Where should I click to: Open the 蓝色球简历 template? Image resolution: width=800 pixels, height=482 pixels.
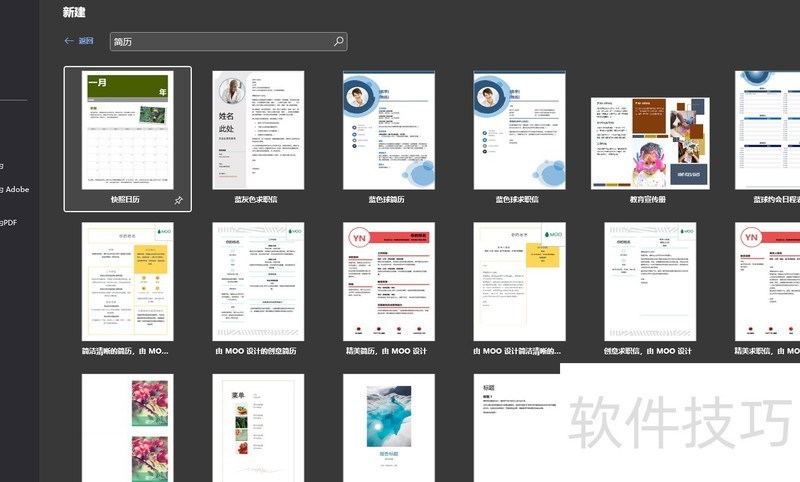(x=389, y=130)
